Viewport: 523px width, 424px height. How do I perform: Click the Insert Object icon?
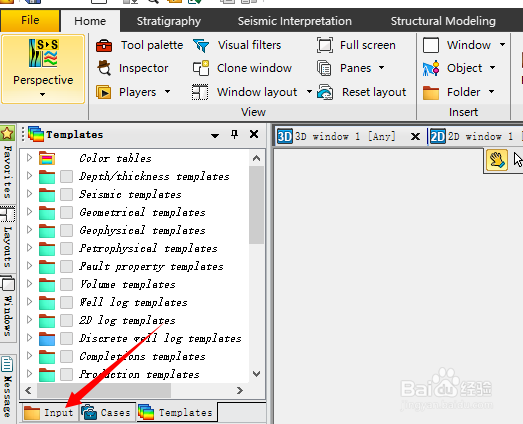[431, 68]
